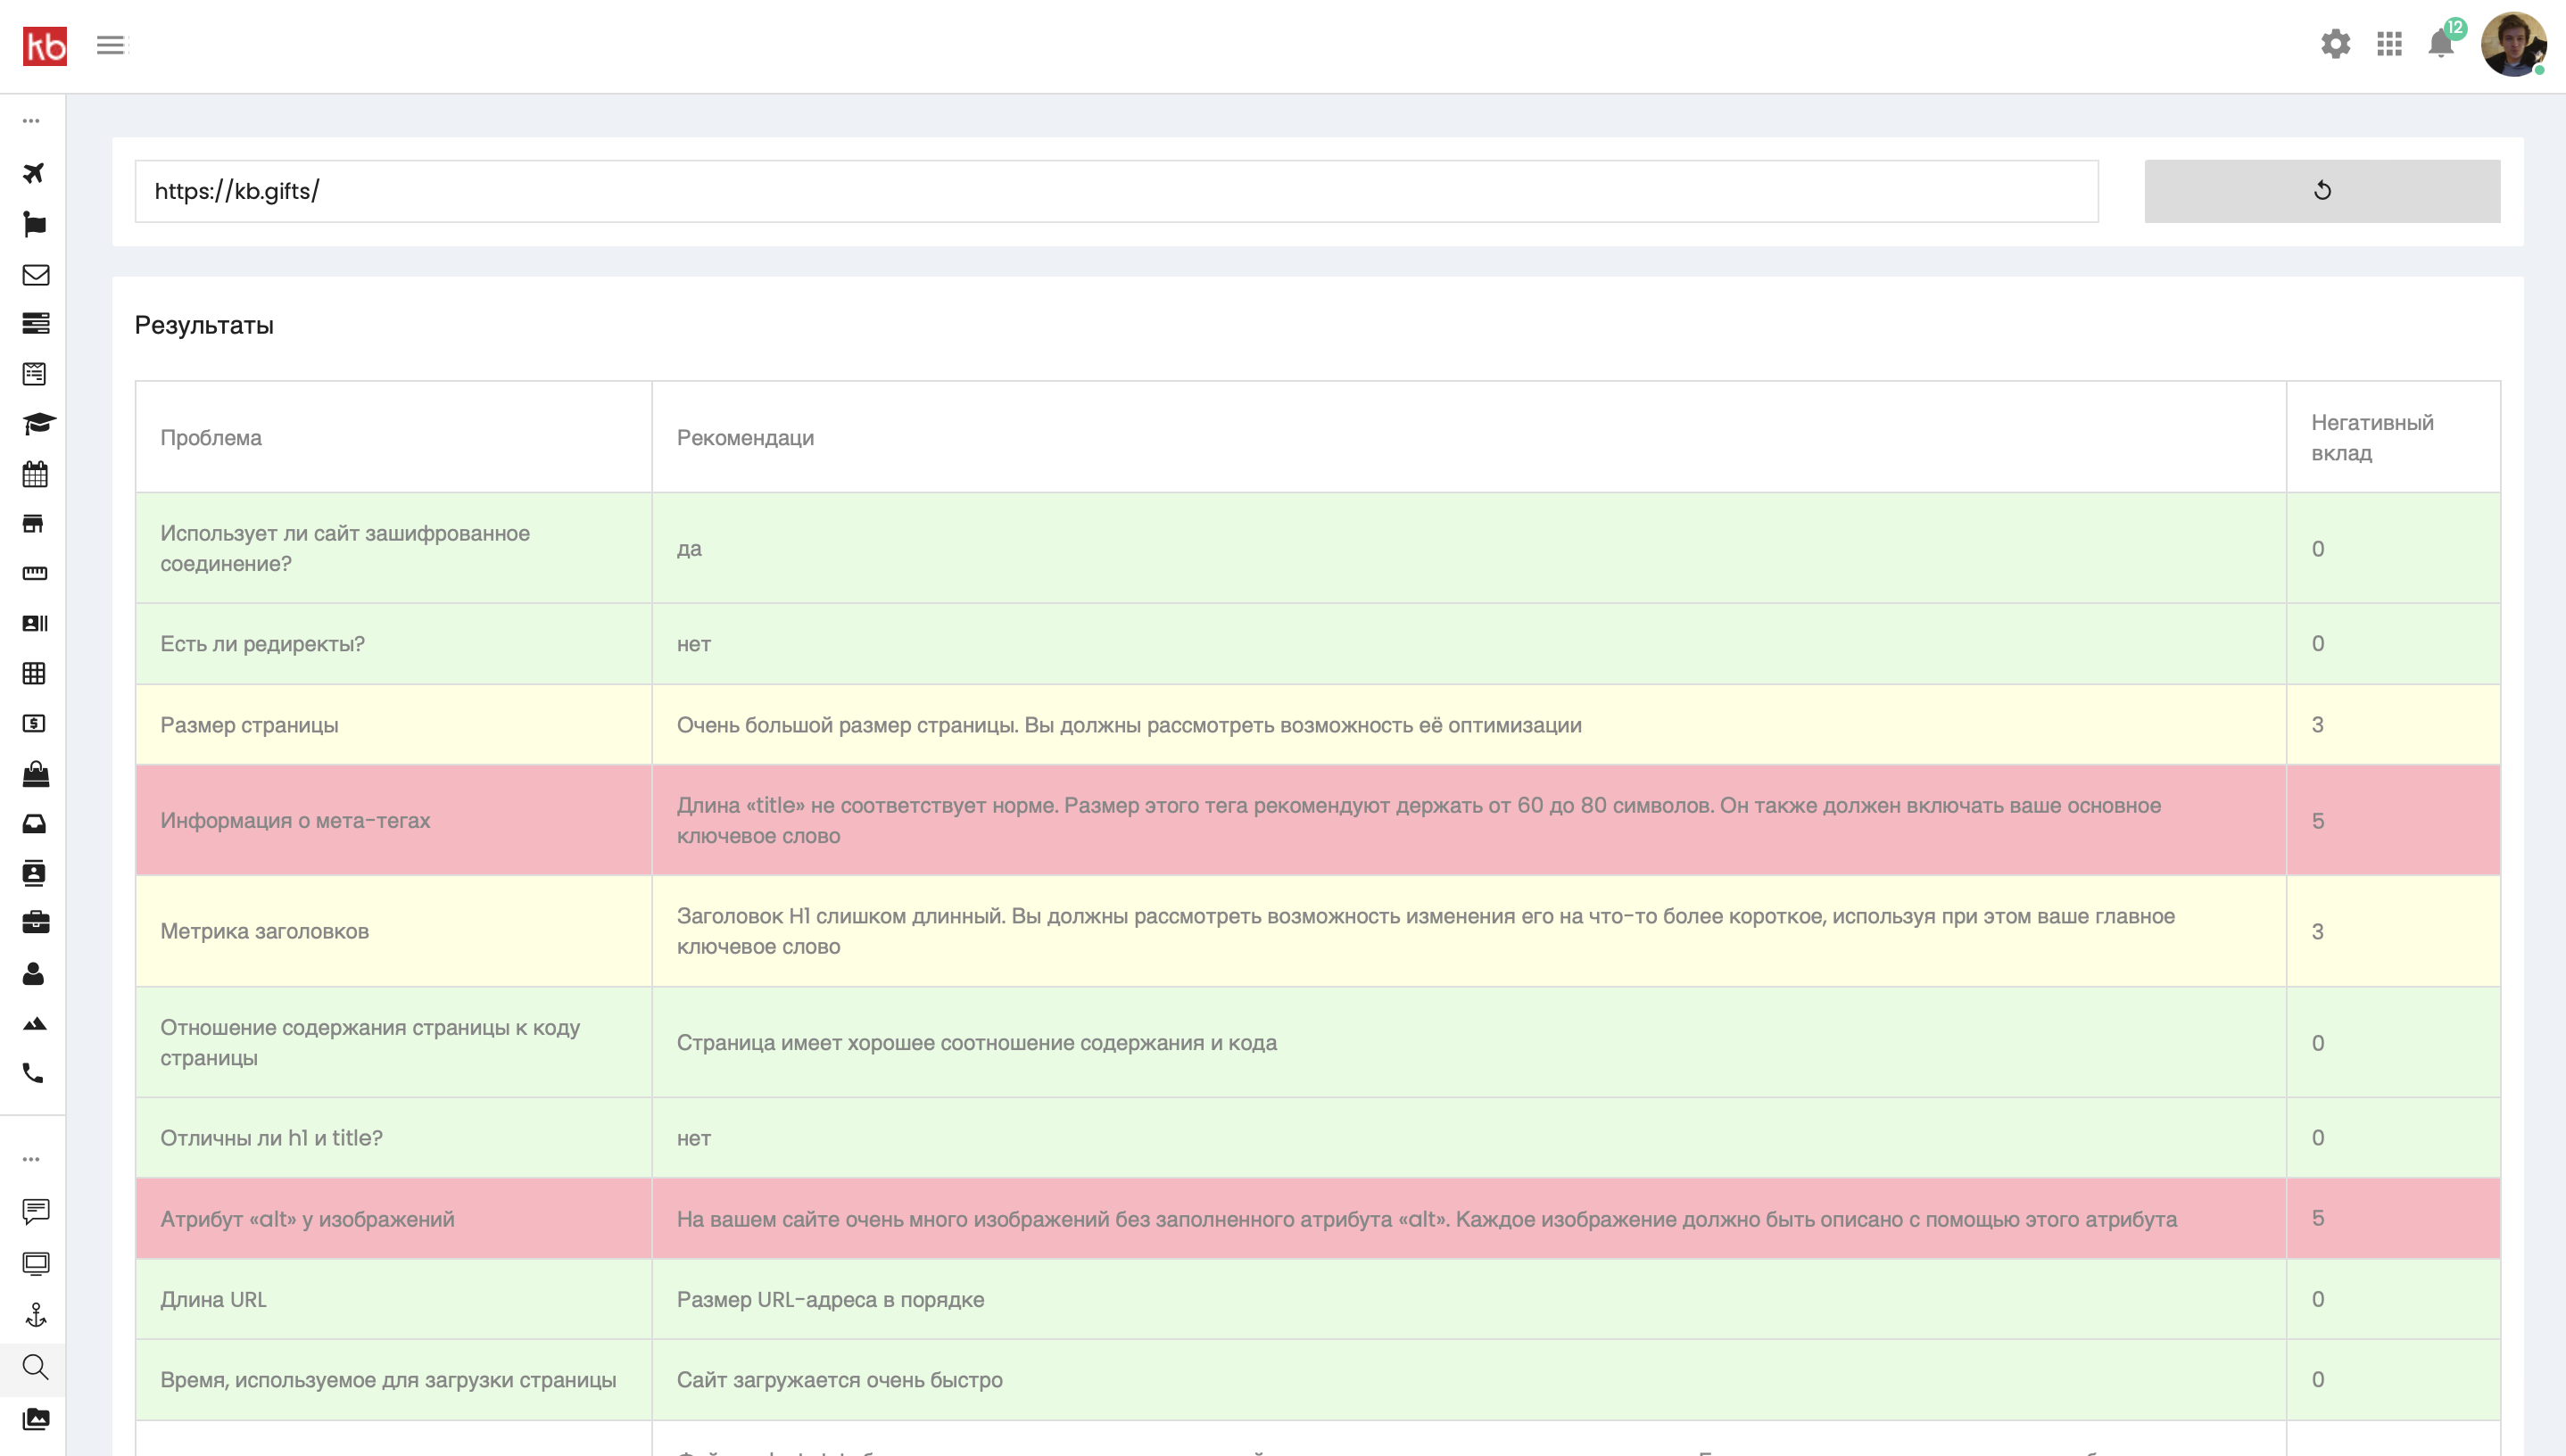Click the store shop icon in sidebar
The image size is (2566, 1456).
34,524
